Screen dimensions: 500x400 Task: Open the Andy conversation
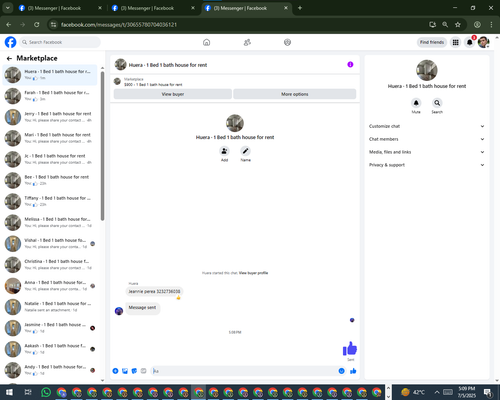[50, 370]
